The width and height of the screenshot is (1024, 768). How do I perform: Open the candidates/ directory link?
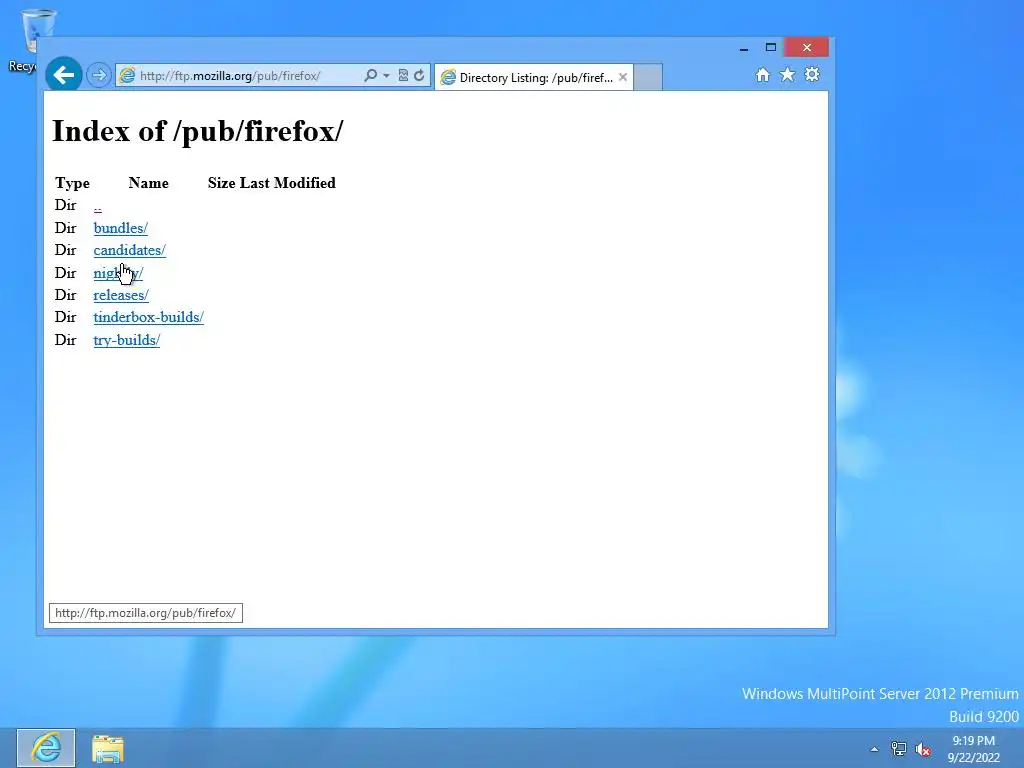click(x=129, y=250)
